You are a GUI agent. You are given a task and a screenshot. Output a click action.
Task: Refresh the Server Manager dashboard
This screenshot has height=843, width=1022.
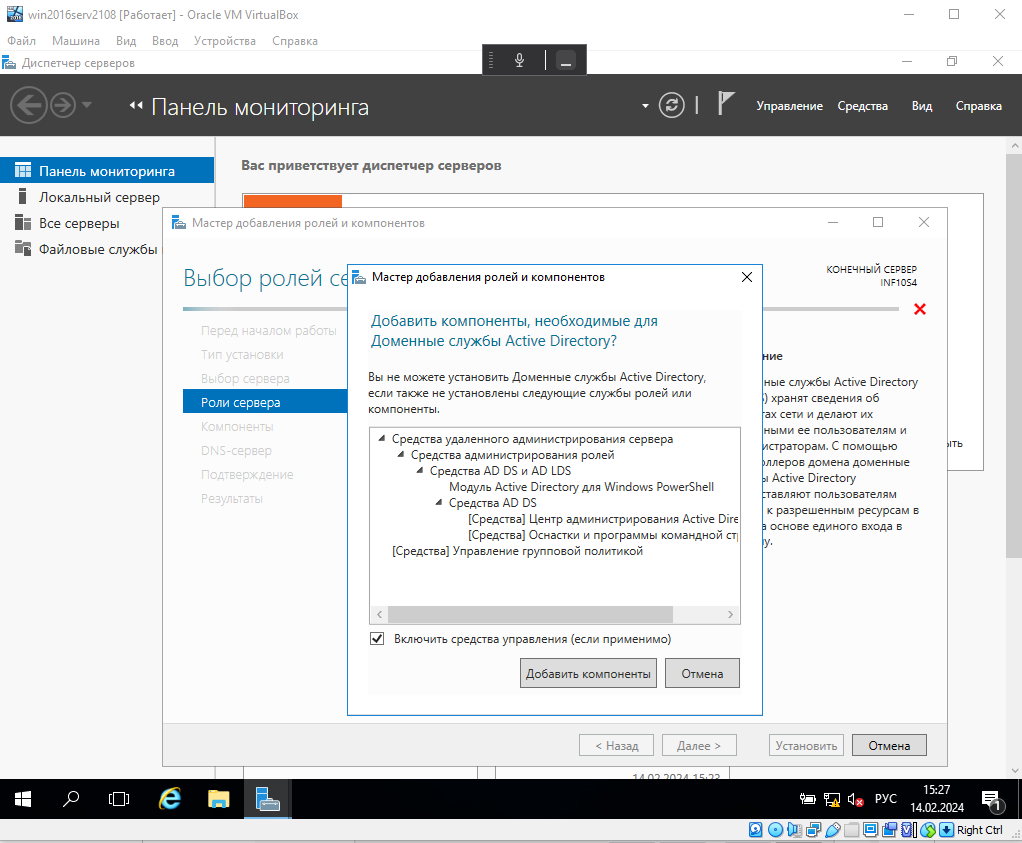671,105
